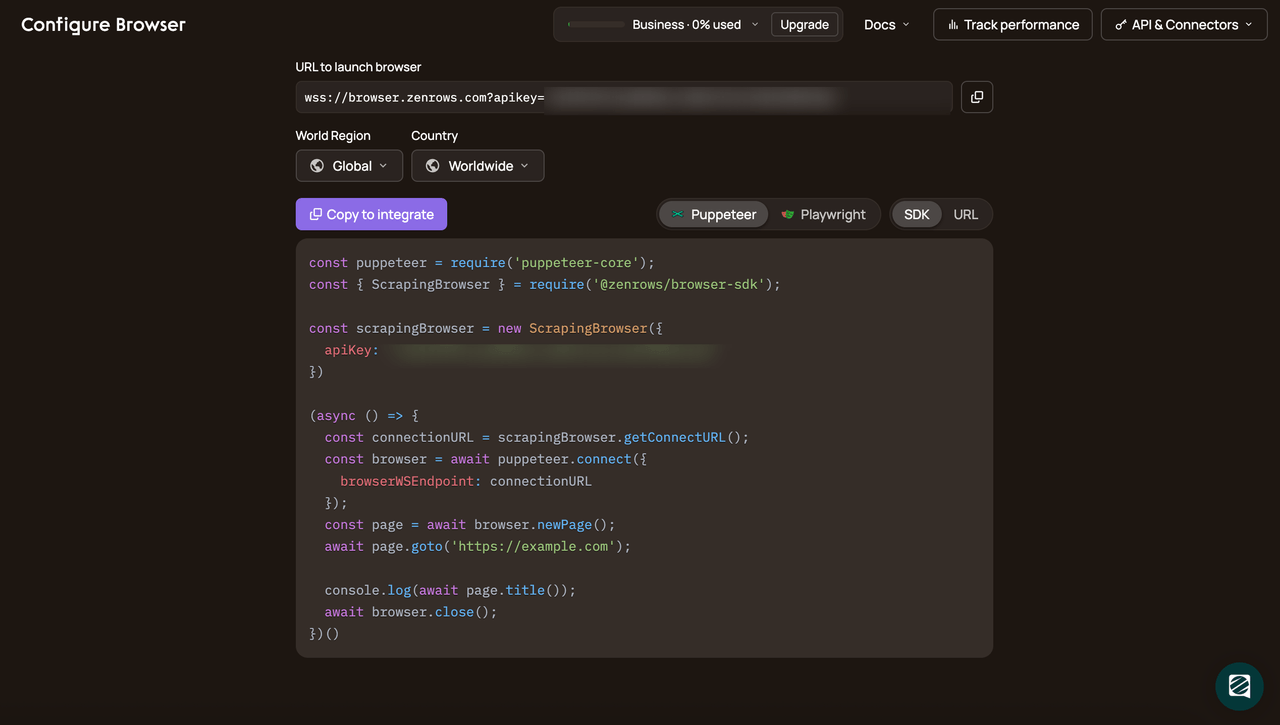Click the getConnectURL method in code

674,437
